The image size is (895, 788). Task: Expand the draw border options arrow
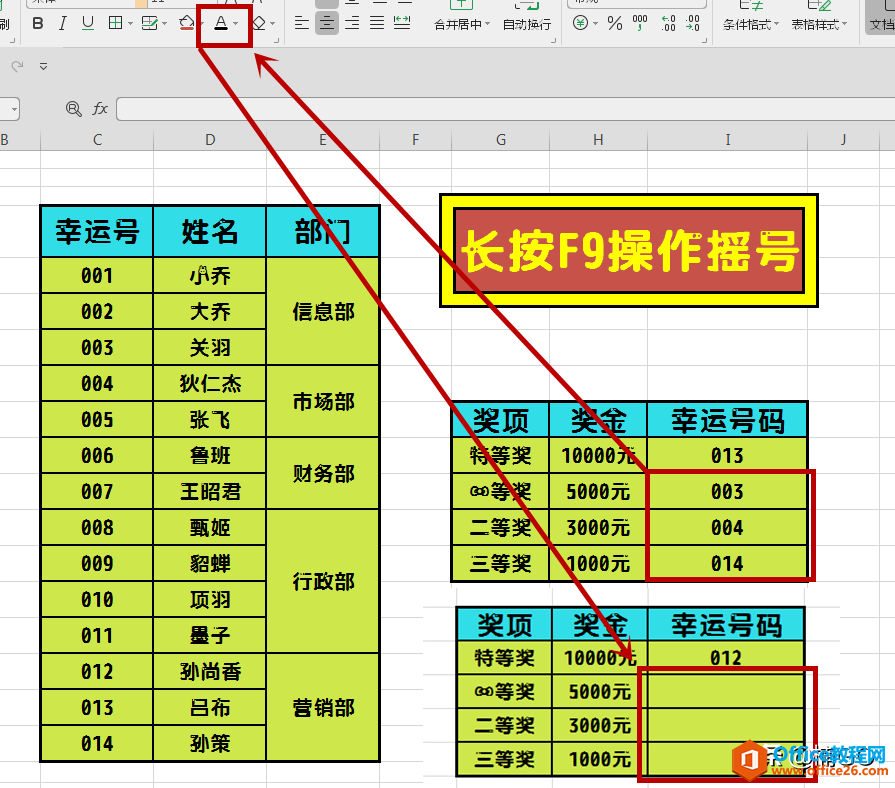click(x=164, y=24)
